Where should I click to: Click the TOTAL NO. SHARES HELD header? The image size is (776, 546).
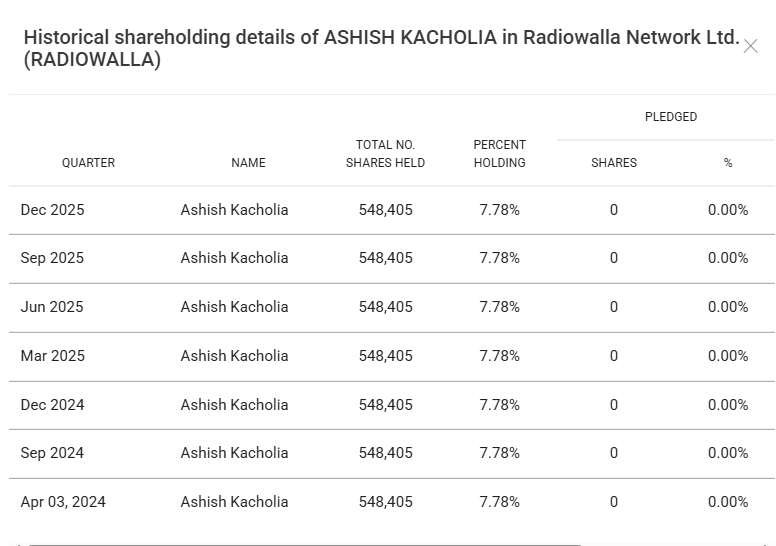click(x=385, y=154)
